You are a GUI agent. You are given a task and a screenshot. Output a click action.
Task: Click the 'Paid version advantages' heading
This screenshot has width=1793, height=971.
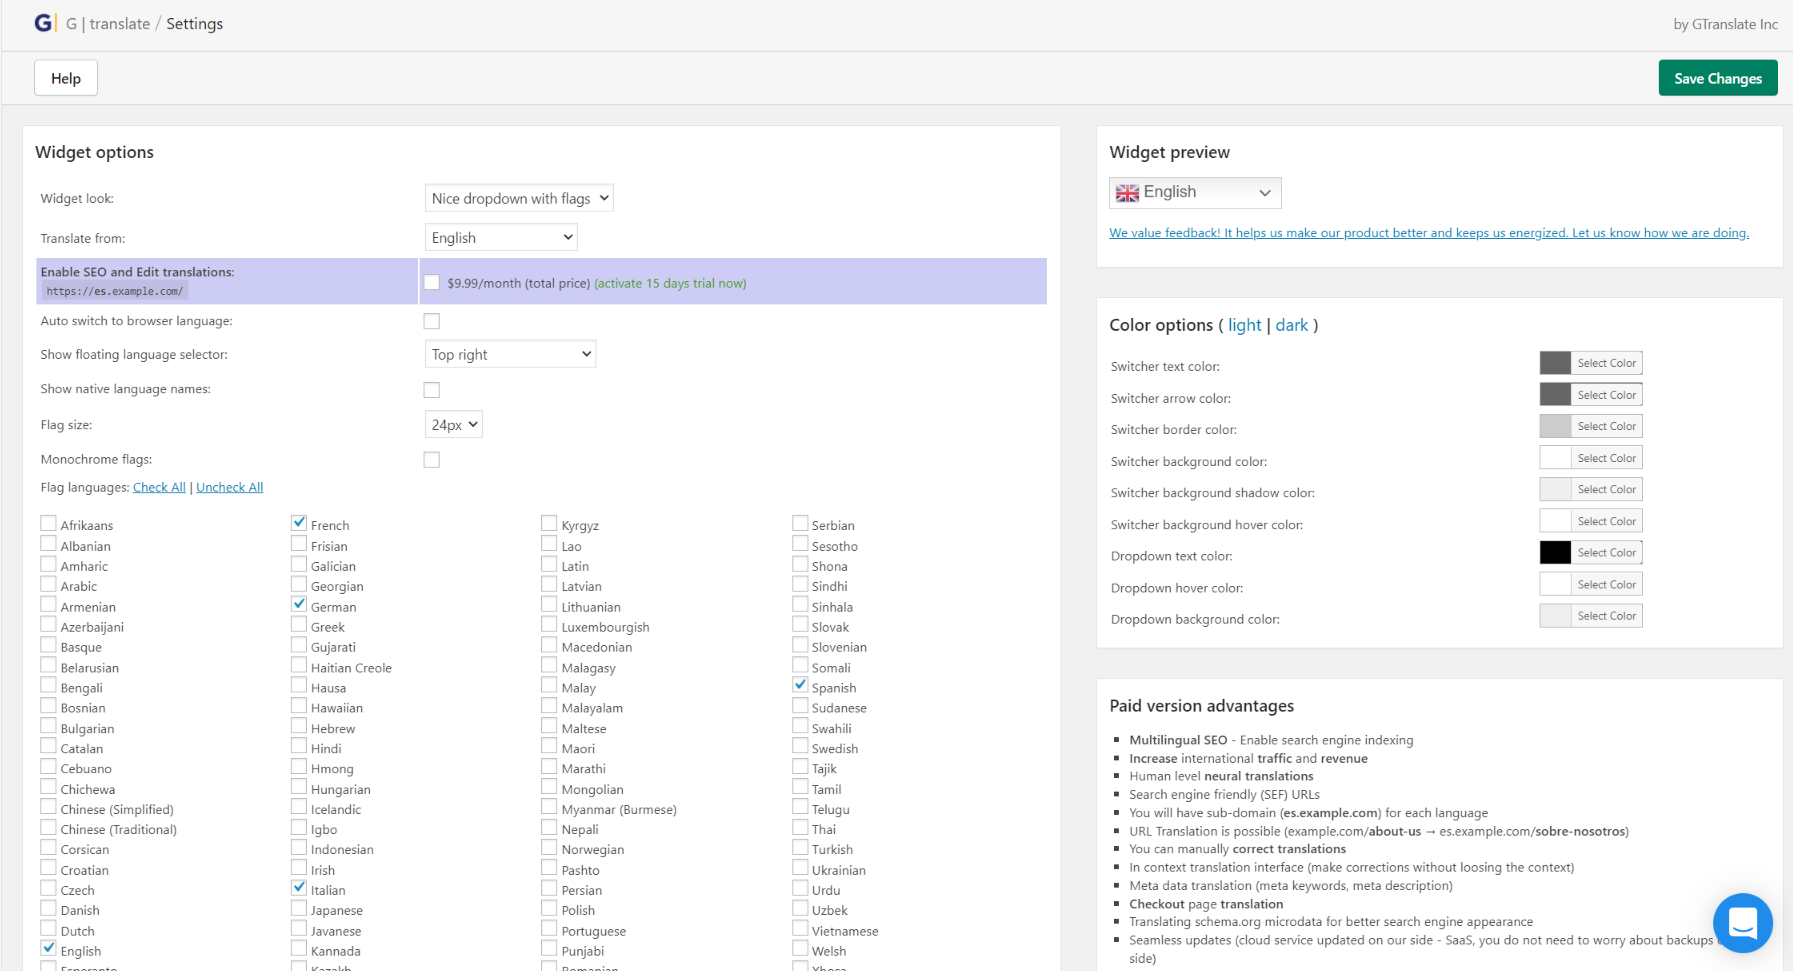(x=1201, y=706)
